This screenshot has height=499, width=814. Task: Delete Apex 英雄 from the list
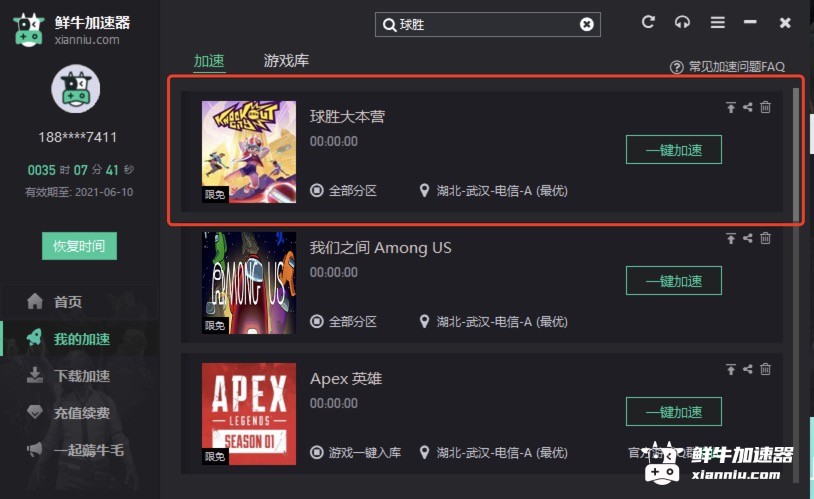(x=765, y=369)
